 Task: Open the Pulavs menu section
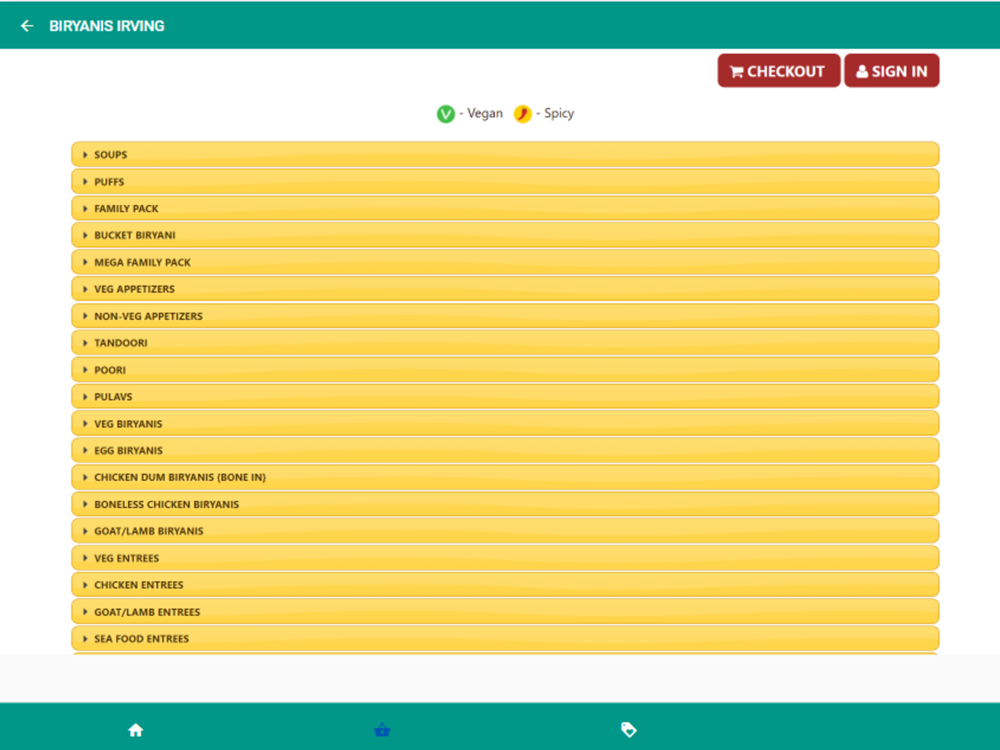pyautogui.click(x=505, y=397)
